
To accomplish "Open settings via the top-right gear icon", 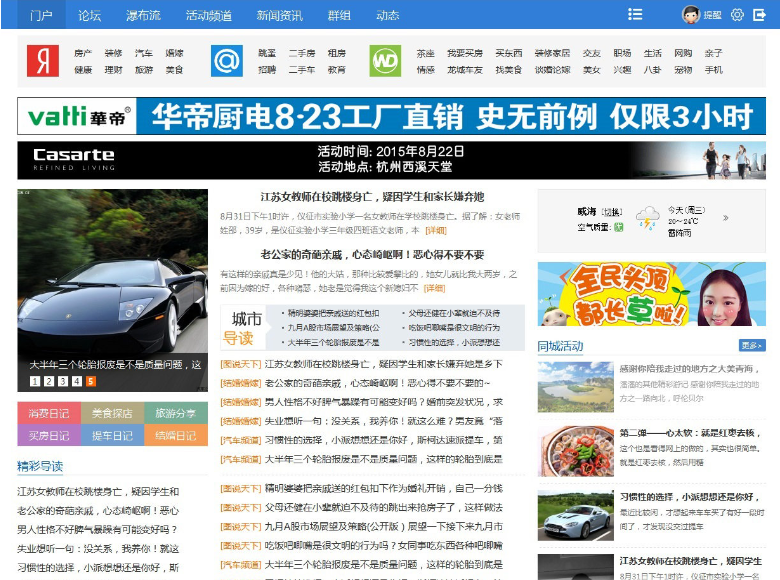I will tap(737, 15).
